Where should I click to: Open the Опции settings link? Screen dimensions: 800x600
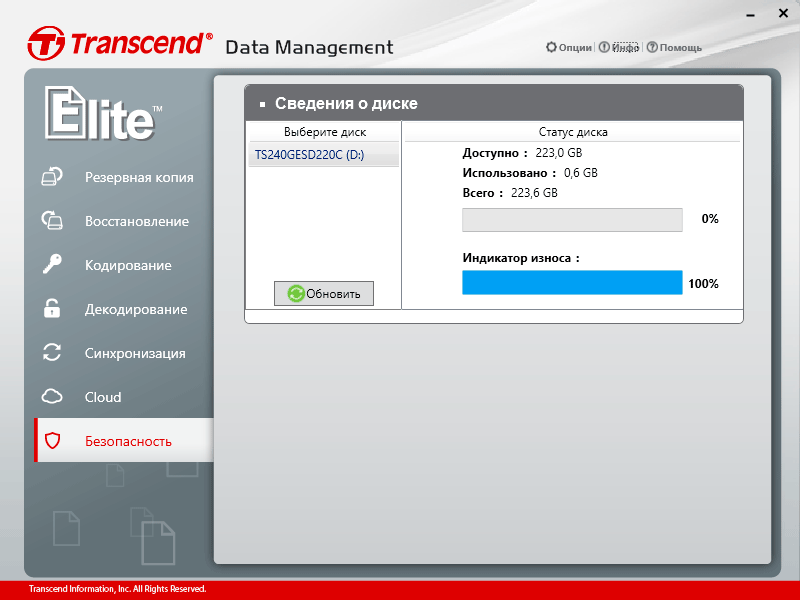pos(575,47)
